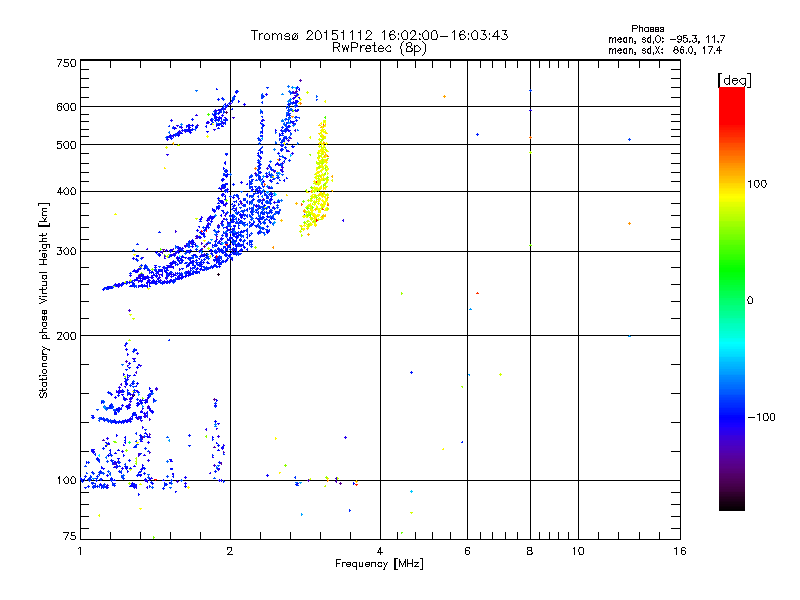This screenshot has height=600, width=800.
Task: Click y-axis tick label '600'
Action: click(66, 107)
